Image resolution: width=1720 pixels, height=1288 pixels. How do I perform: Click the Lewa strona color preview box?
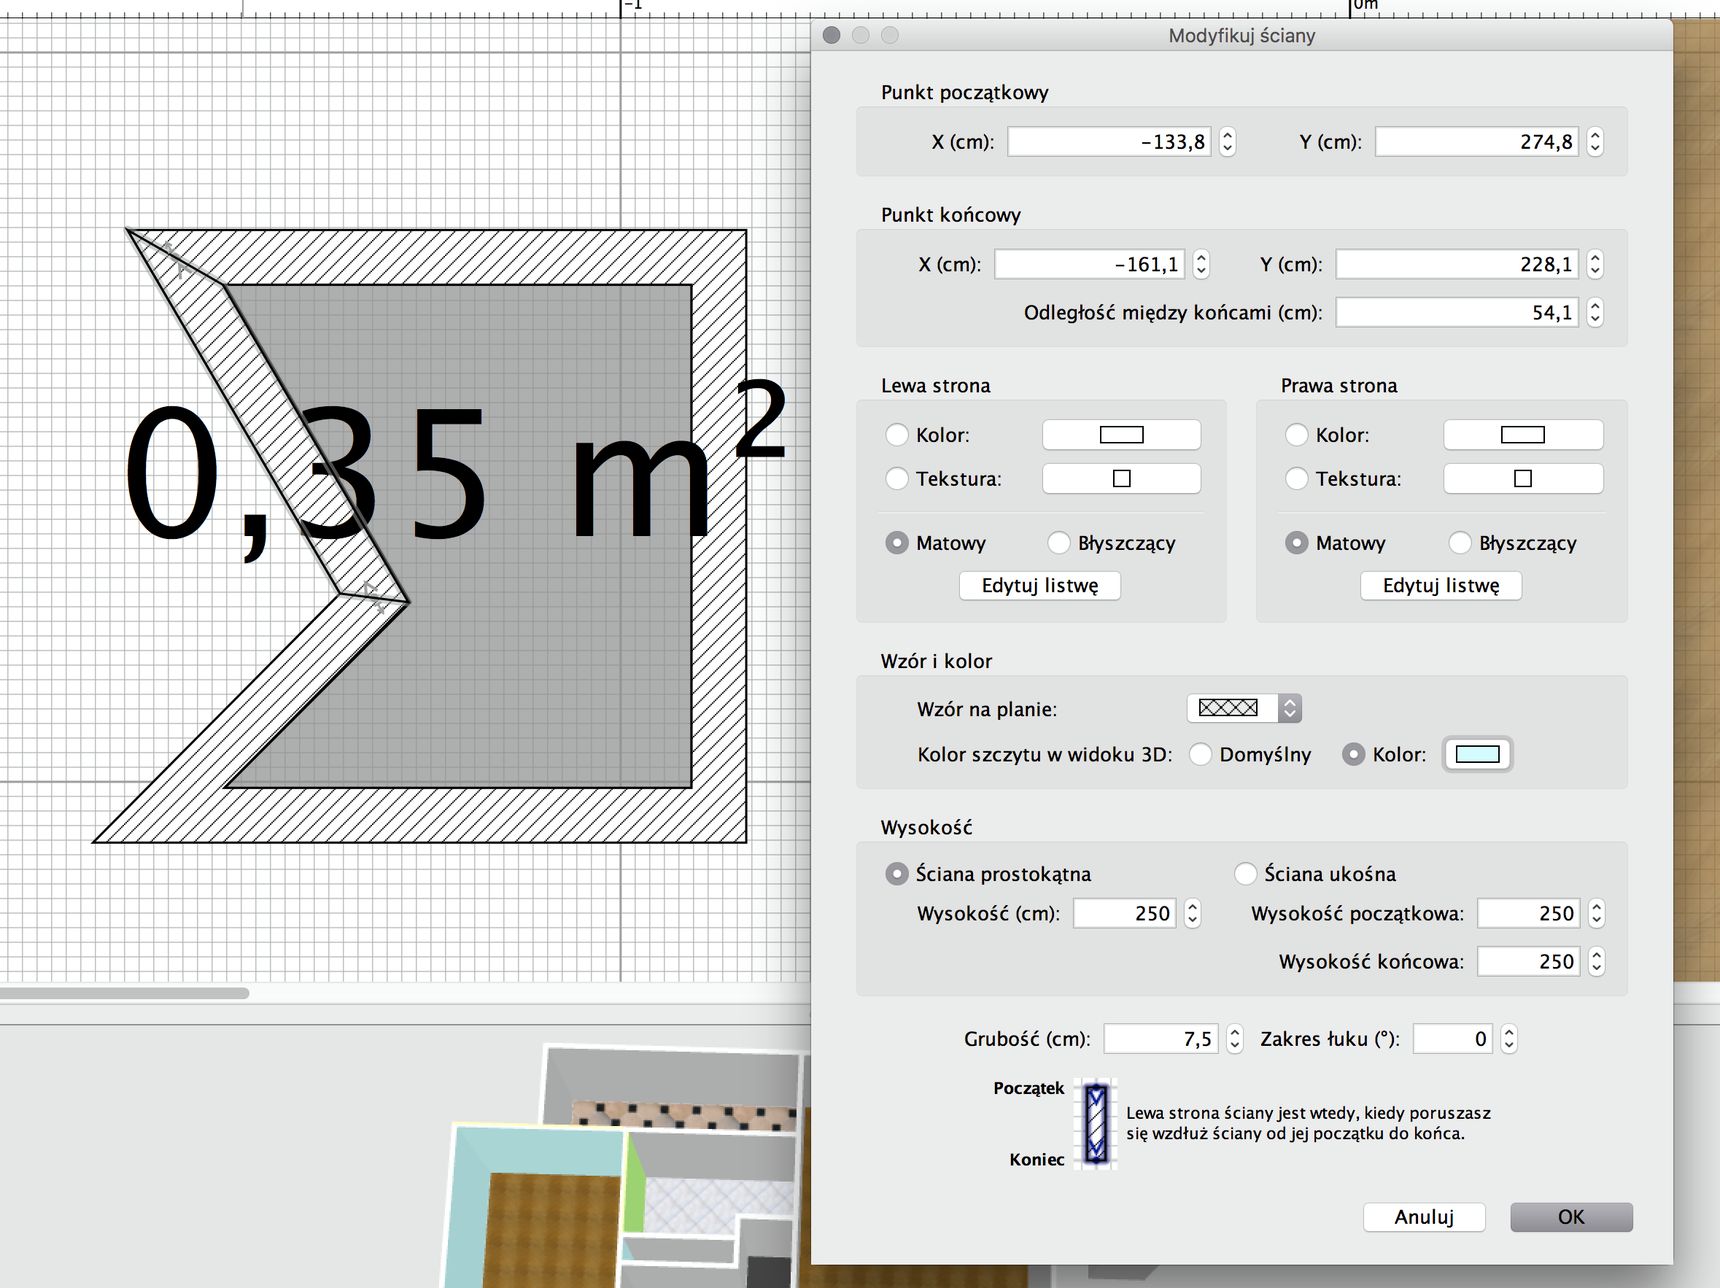click(x=1121, y=435)
